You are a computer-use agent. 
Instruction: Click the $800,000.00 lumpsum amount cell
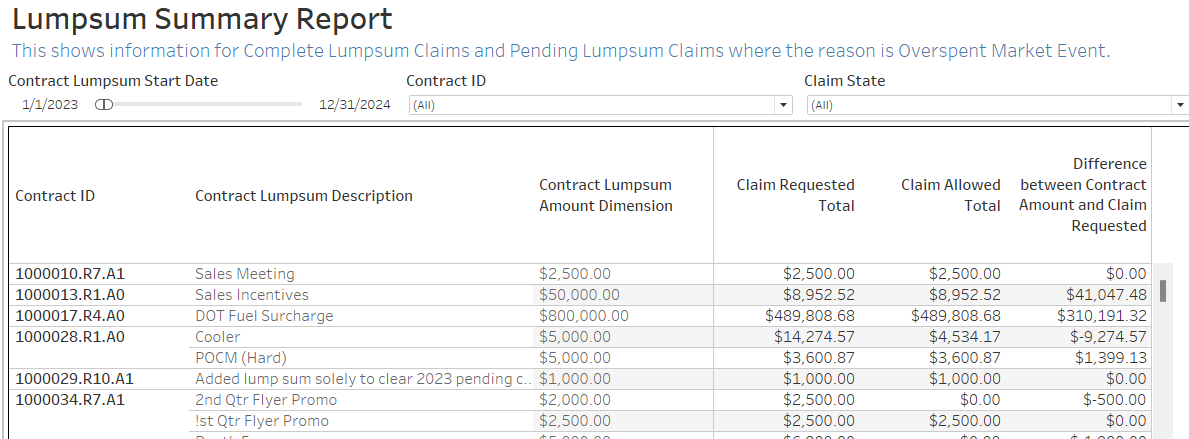583,316
